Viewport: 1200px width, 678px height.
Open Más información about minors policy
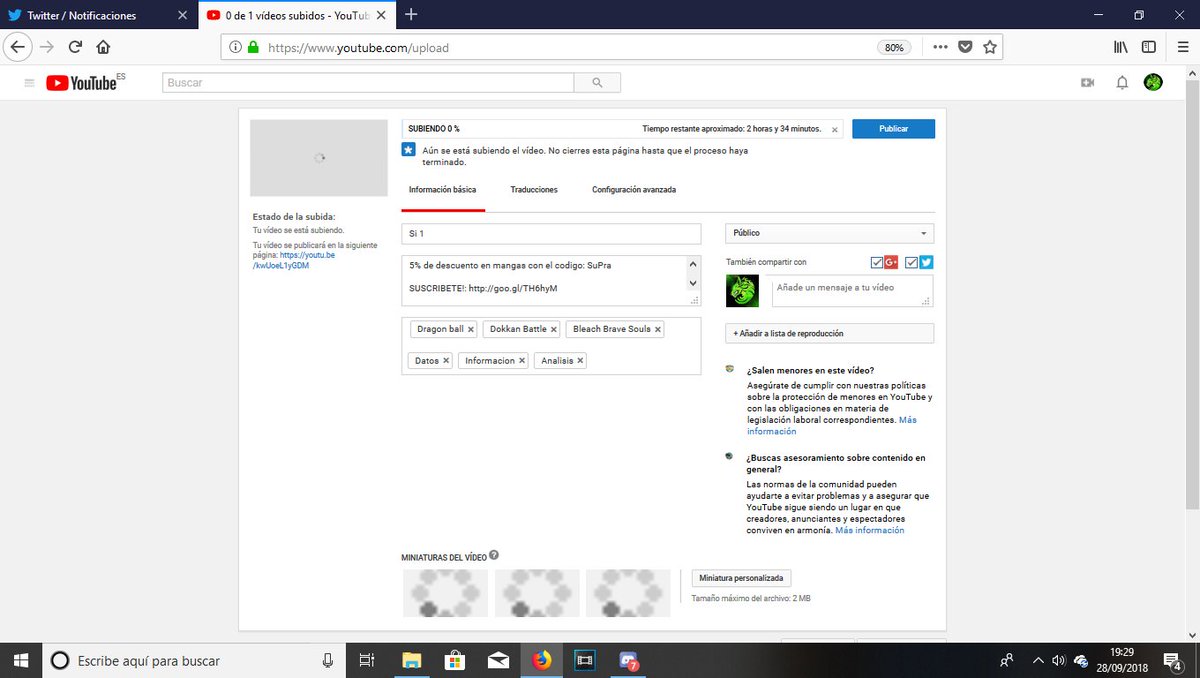(x=832, y=426)
